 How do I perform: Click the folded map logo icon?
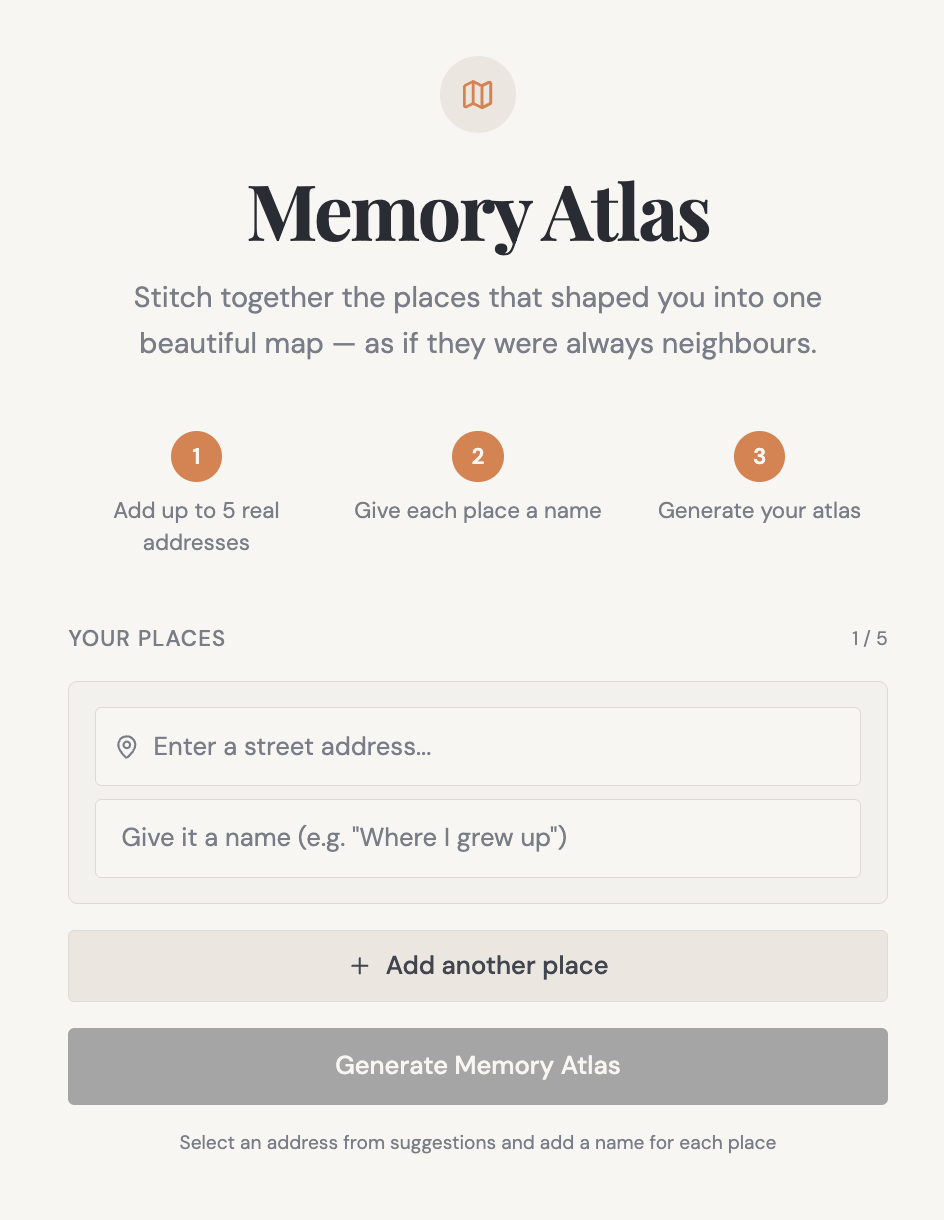coord(478,95)
